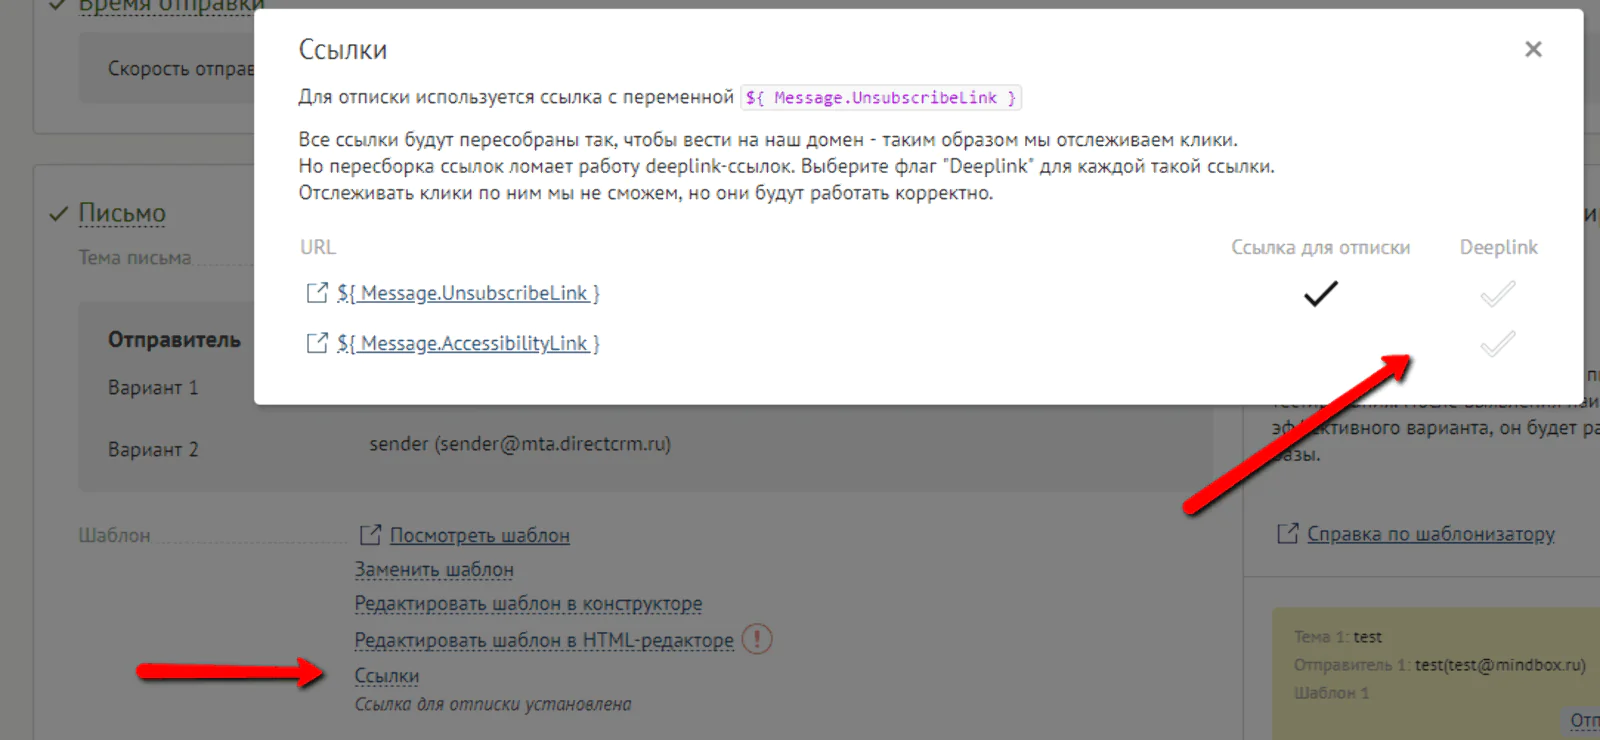Click the Тема письма label
This screenshot has height=740, width=1600.
pyautogui.click(x=135, y=257)
